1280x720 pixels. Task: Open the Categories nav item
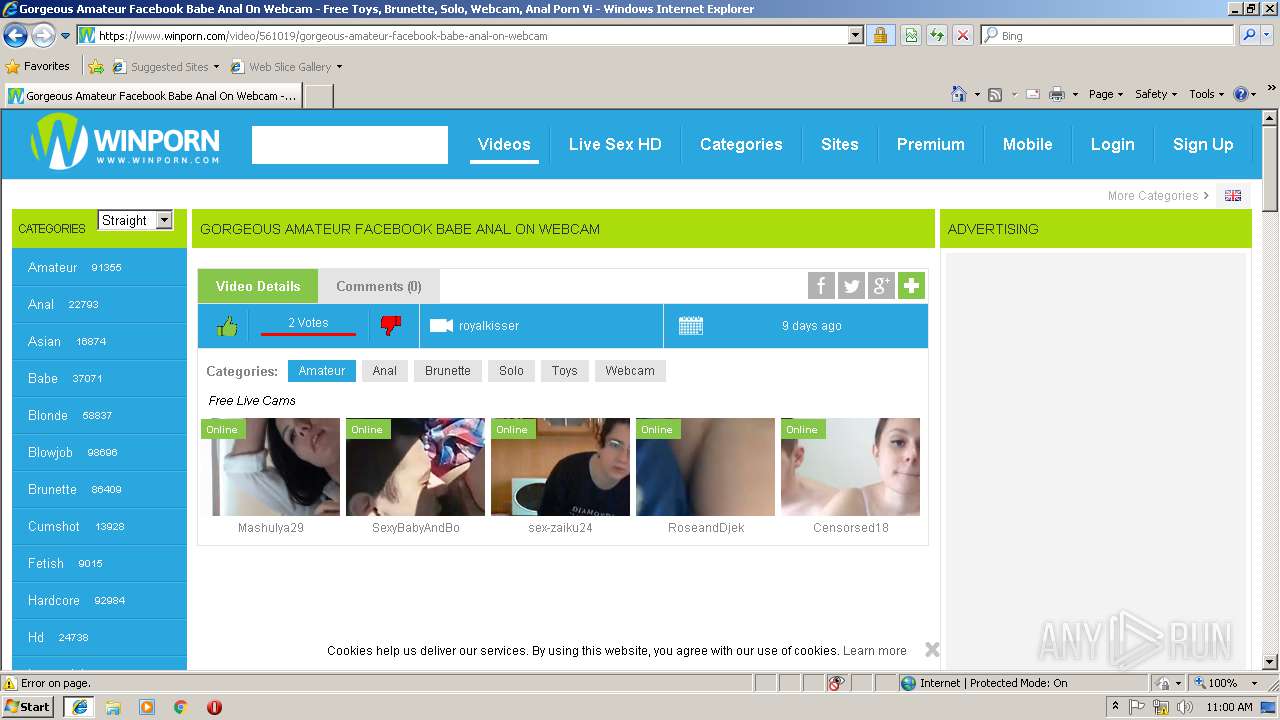pos(741,144)
